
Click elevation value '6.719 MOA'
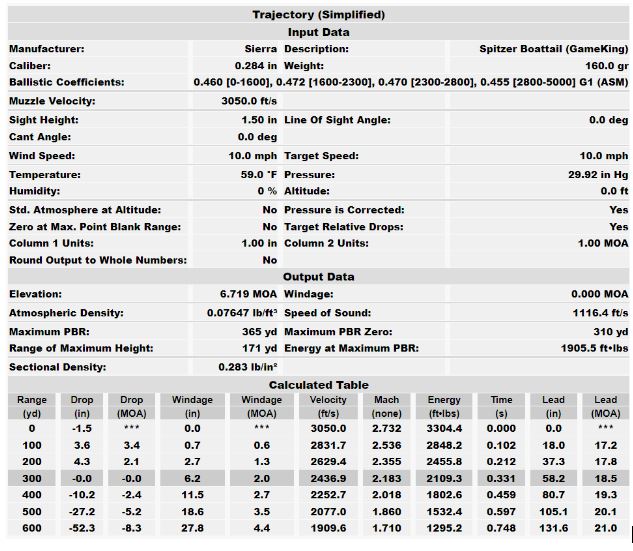[248, 294]
